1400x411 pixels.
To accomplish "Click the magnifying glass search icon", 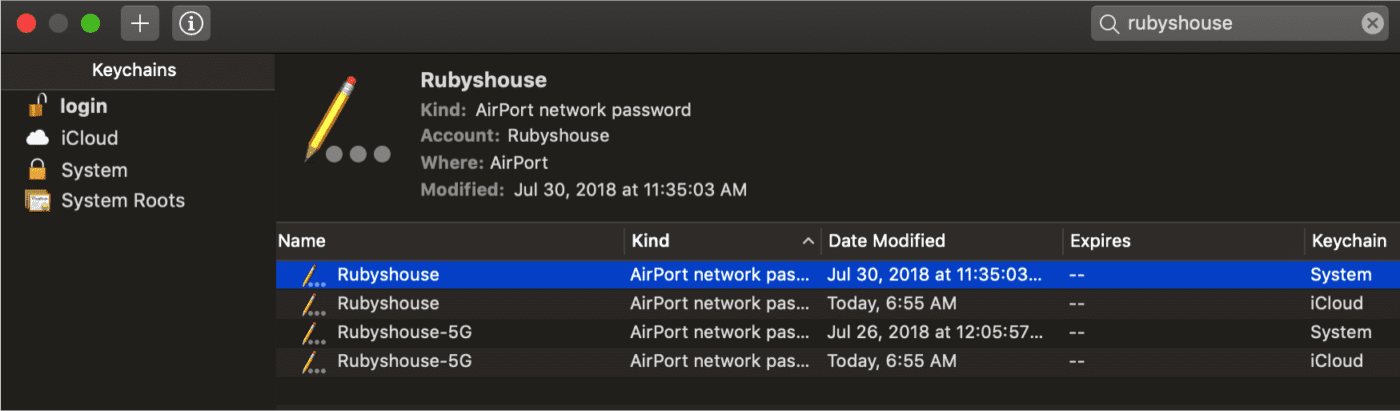I will pos(1108,24).
